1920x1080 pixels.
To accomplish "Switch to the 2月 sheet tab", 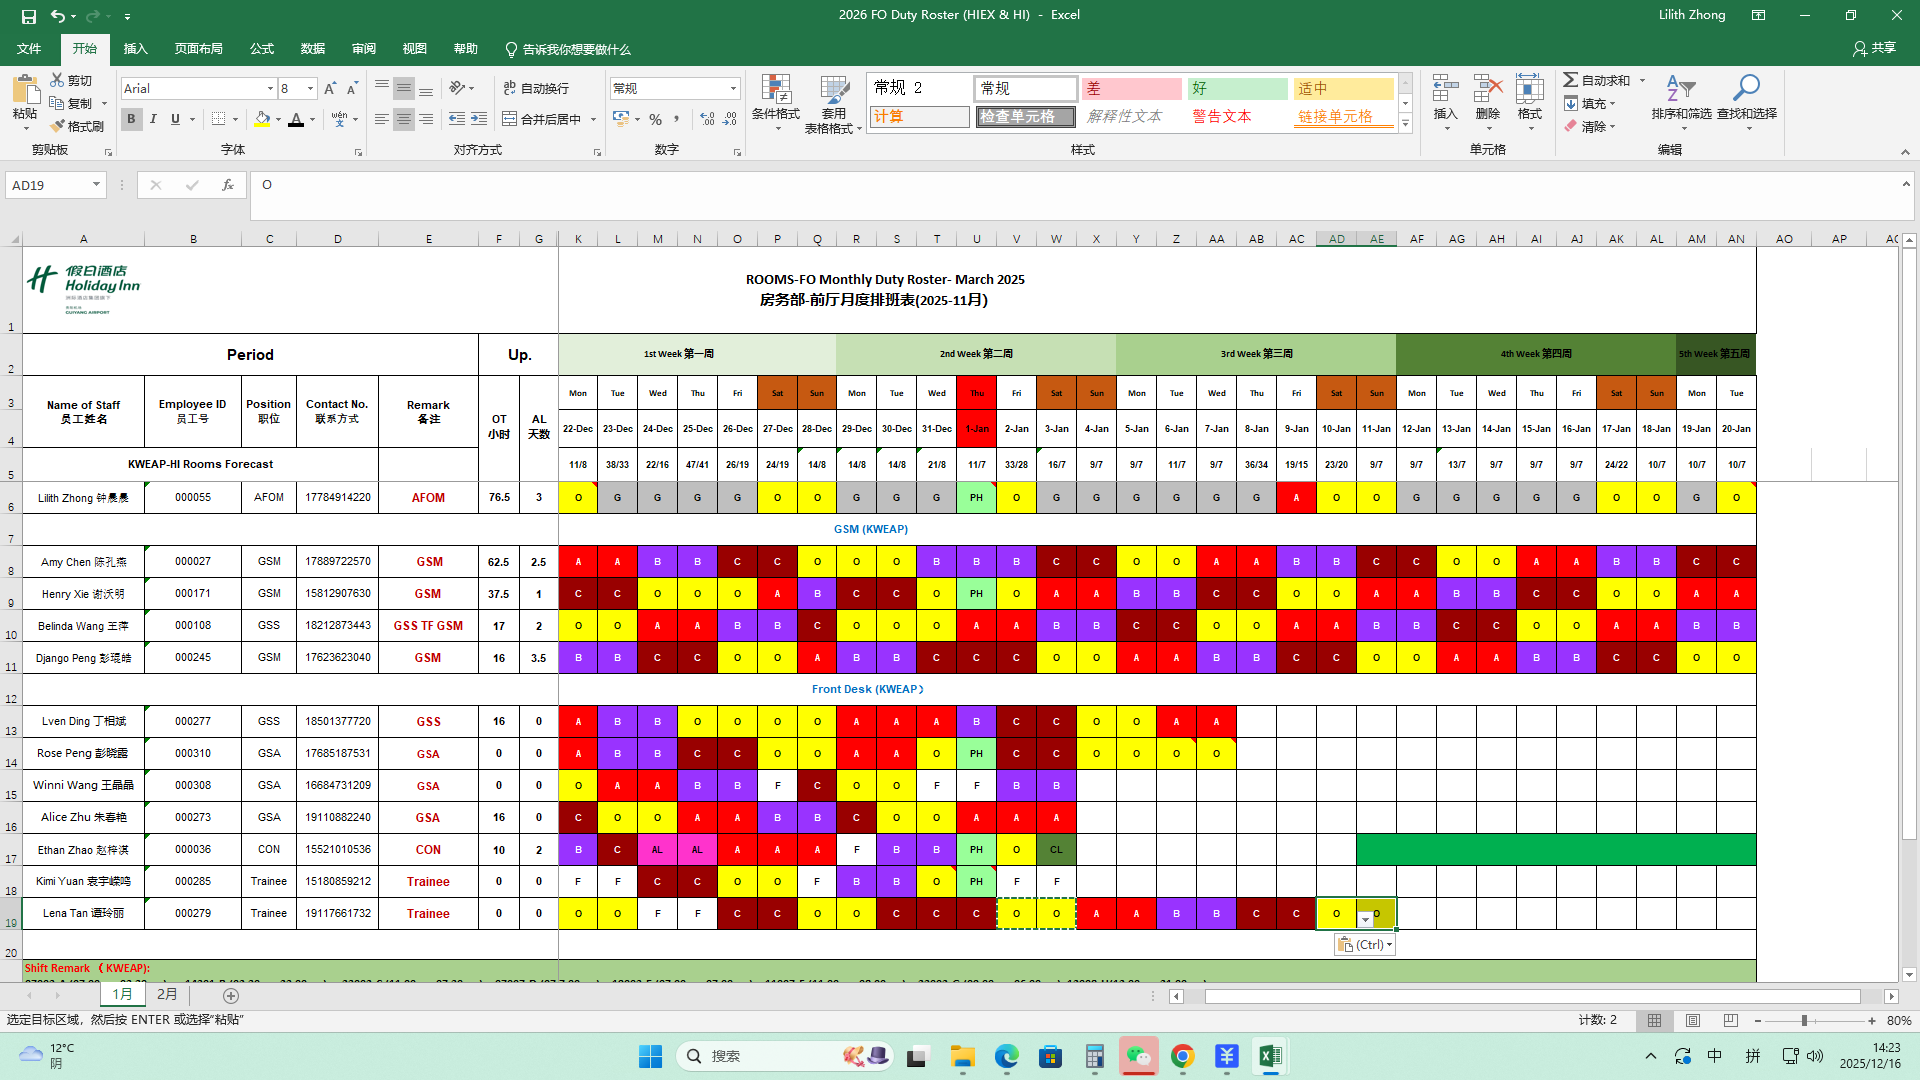I will tap(167, 995).
